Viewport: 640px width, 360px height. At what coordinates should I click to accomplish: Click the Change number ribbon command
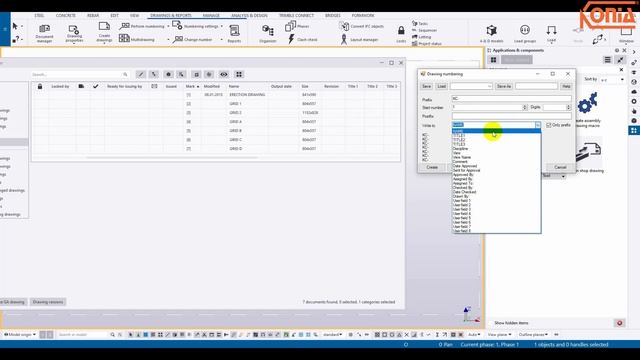pyautogui.click(x=193, y=40)
